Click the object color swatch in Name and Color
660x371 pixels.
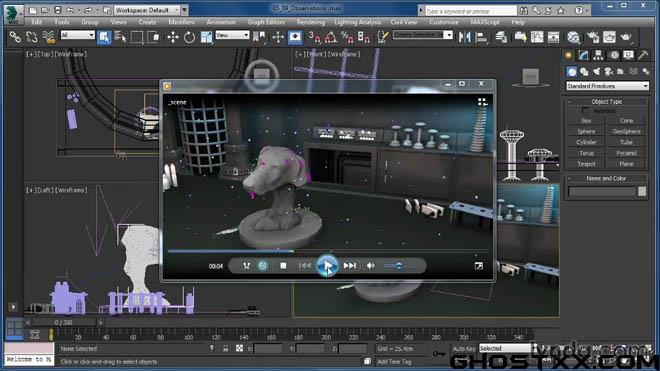click(642, 191)
